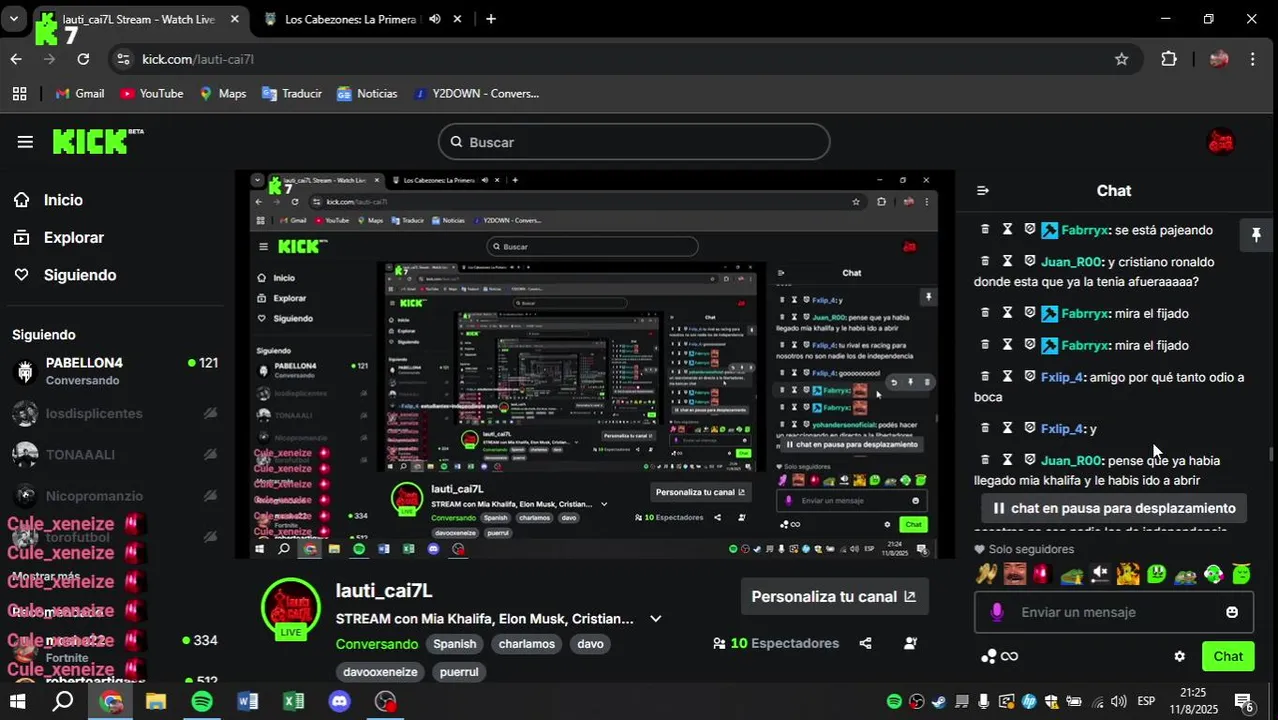Delete Fxlip_4's 'y' message
The height and width of the screenshot is (720, 1278).
pyautogui.click(x=985, y=428)
